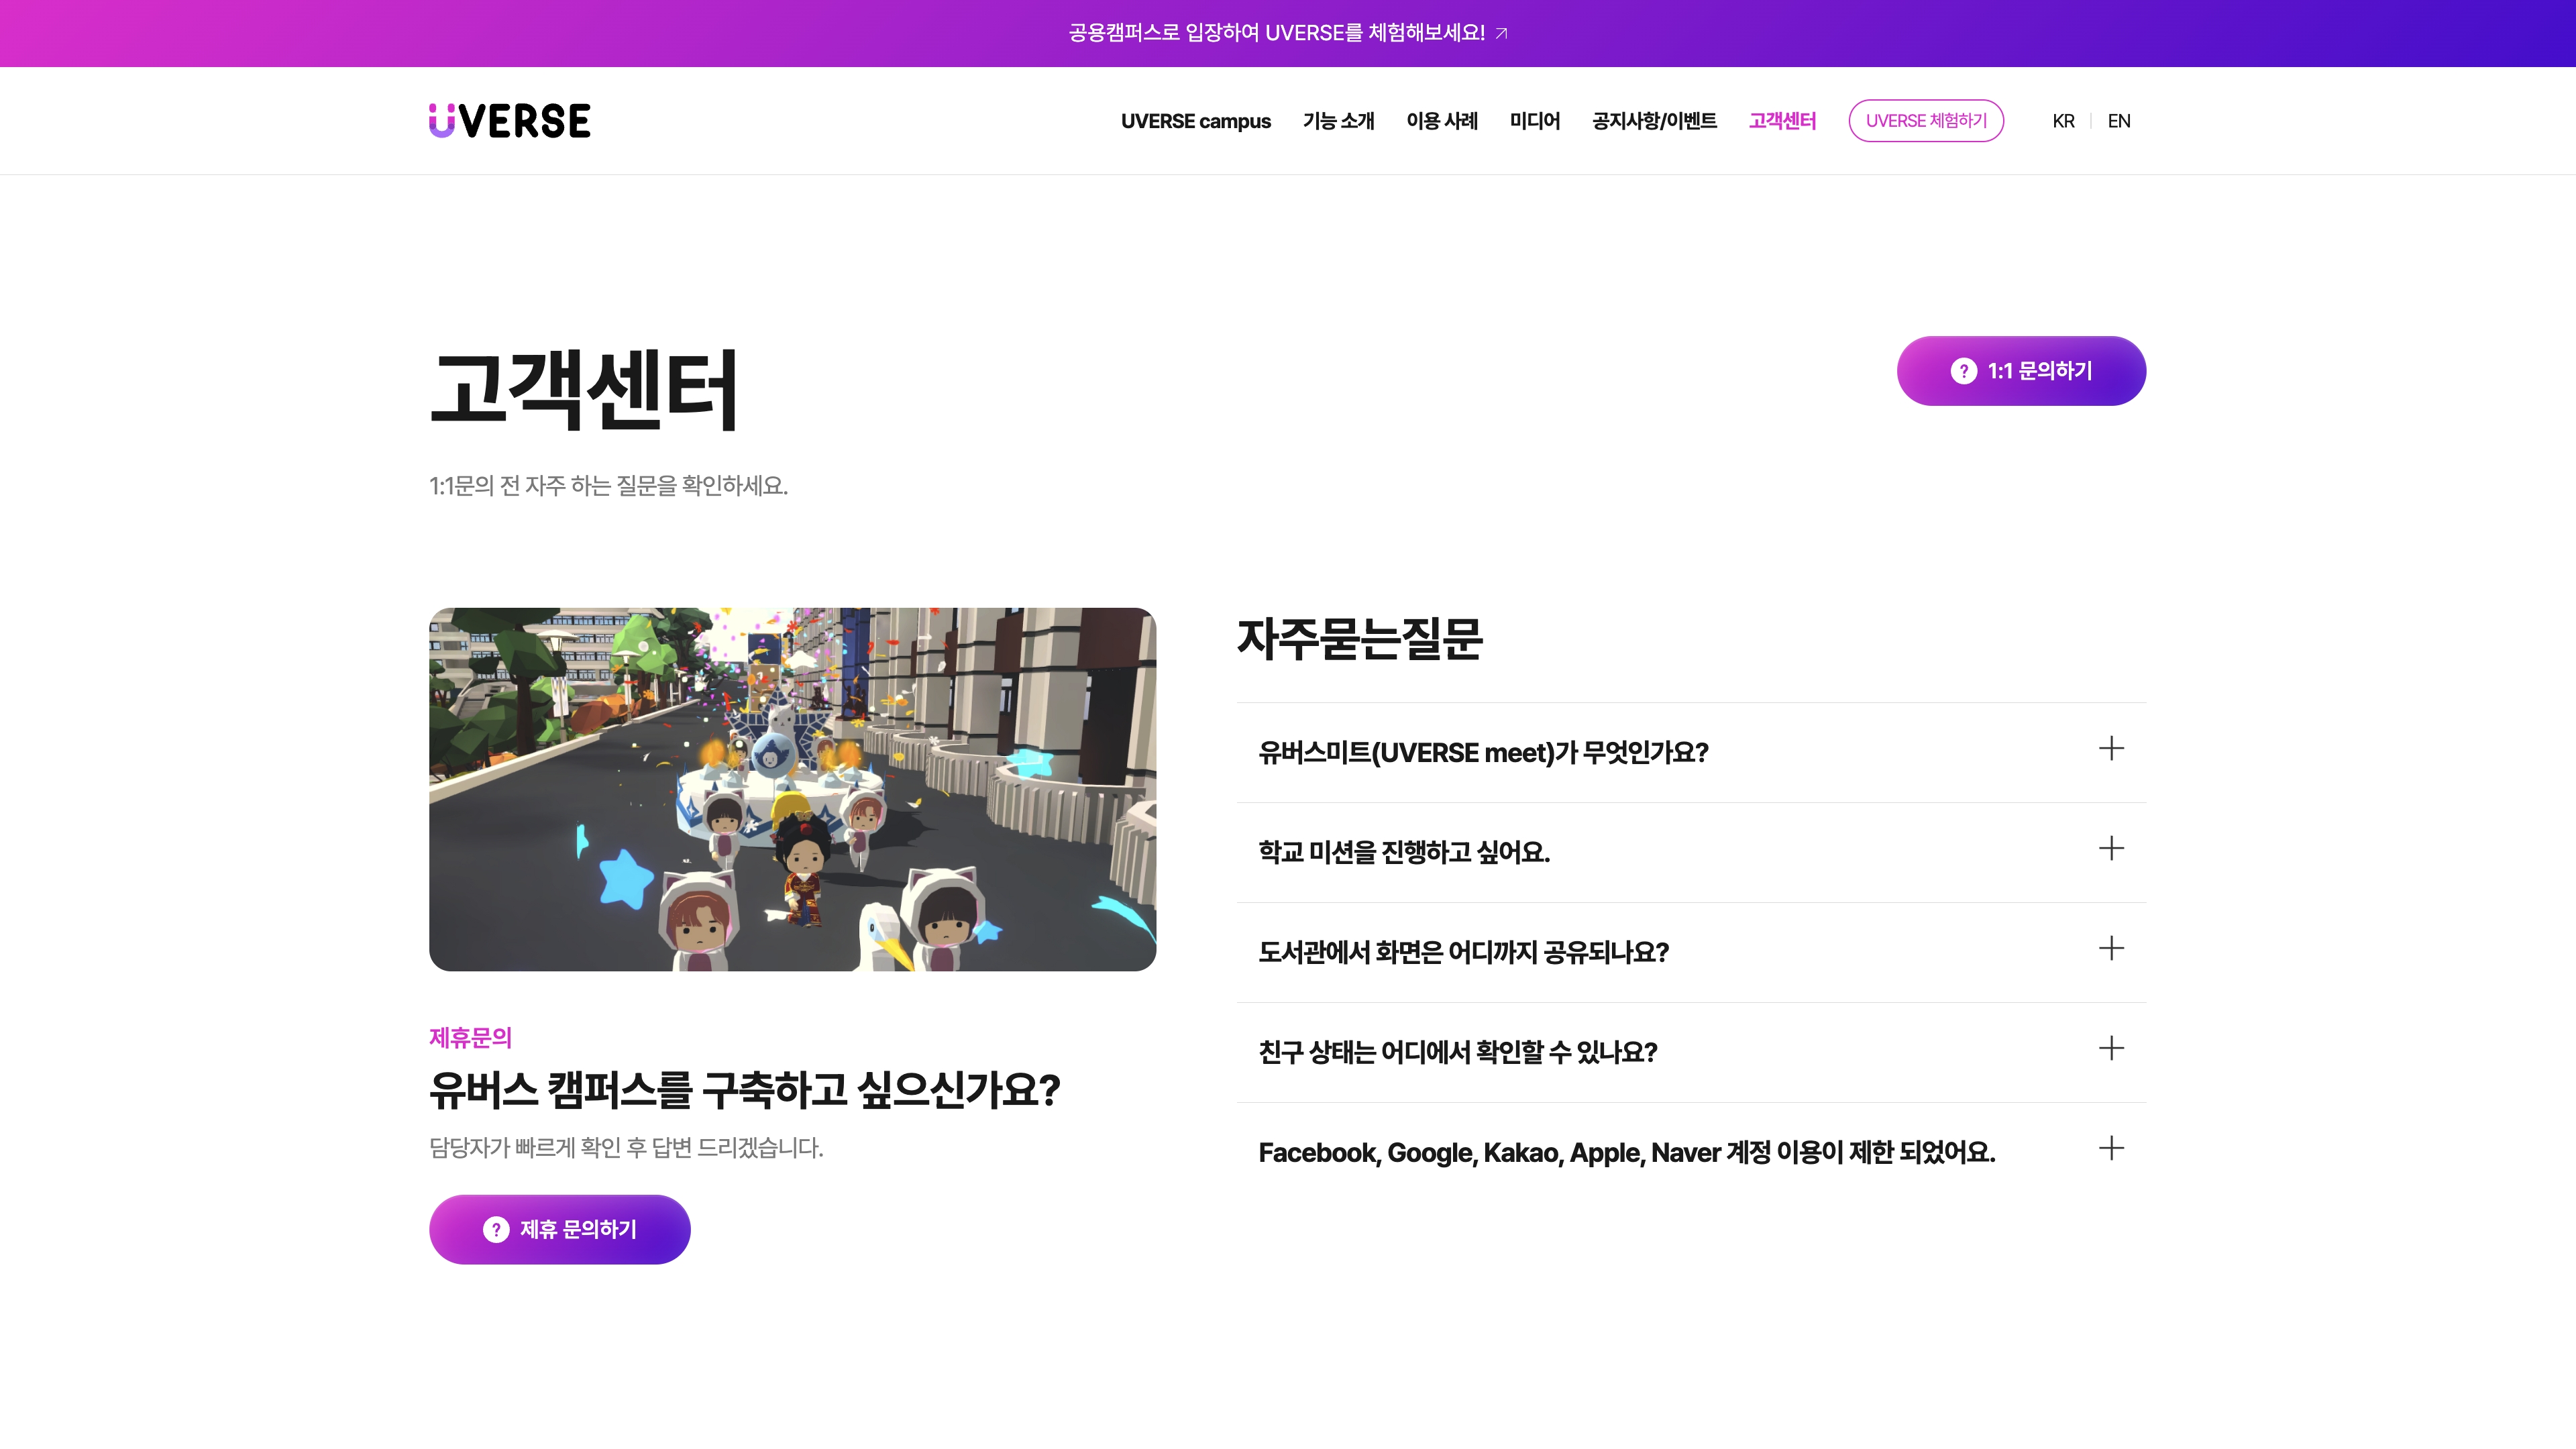
Task: Switch language to EN
Action: [x=2119, y=121]
